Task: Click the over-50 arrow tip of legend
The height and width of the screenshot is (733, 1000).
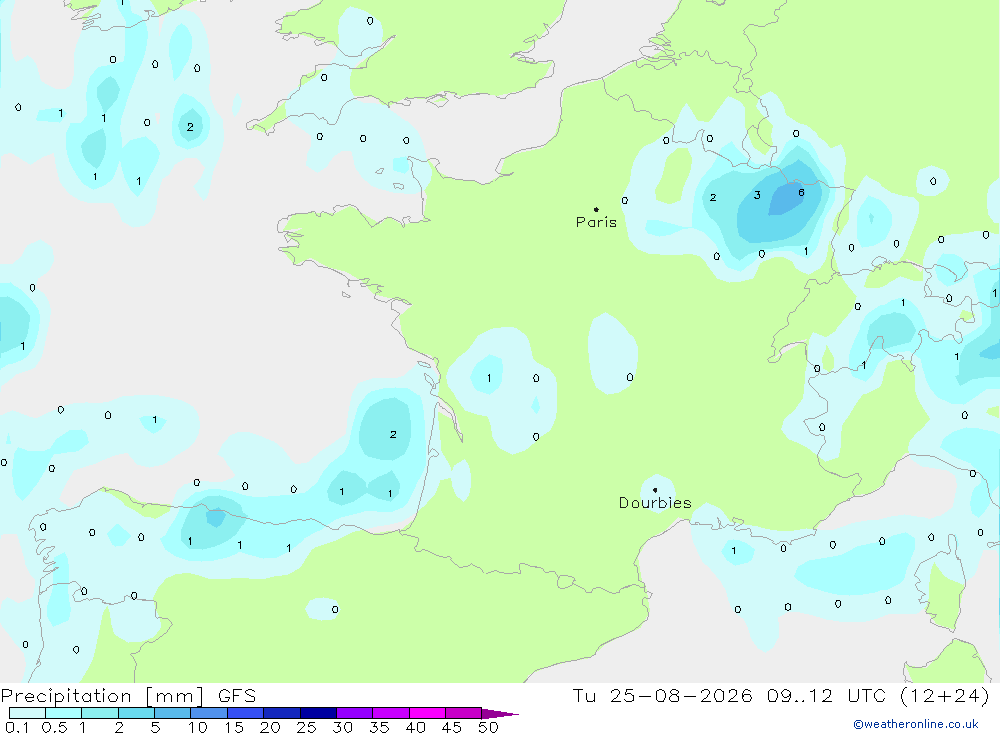Action: 500,714
